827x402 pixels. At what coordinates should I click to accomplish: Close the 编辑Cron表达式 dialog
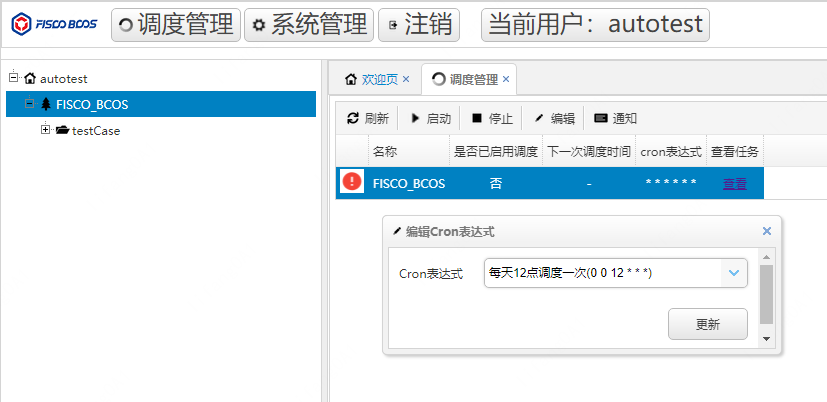(x=767, y=231)
